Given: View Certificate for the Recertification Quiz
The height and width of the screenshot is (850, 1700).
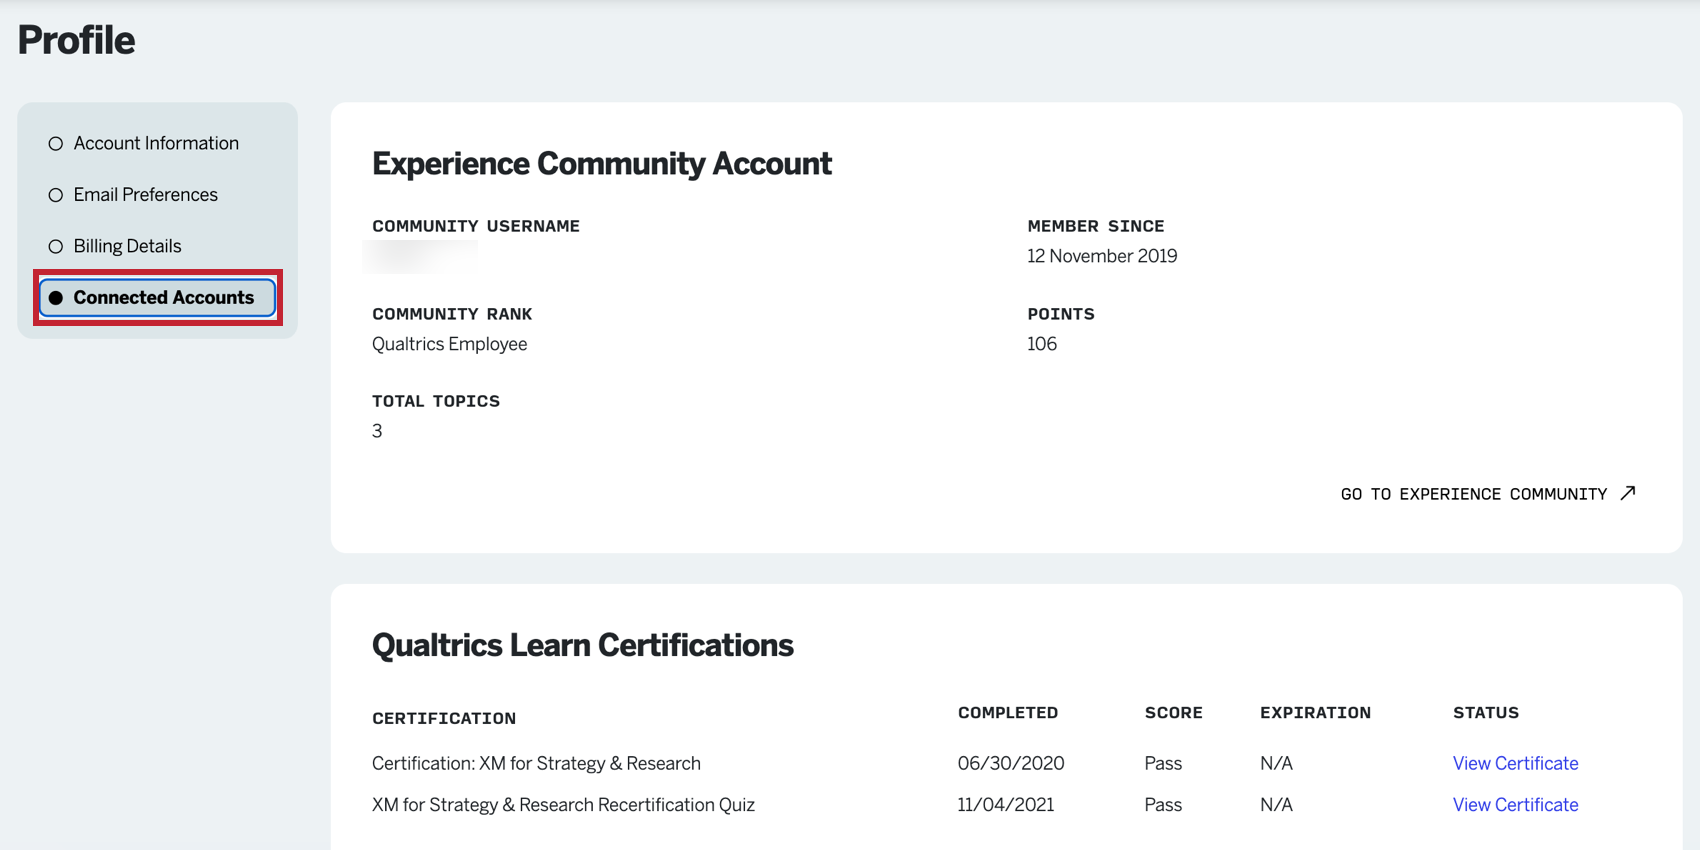Looking at the screenshot, I should 1515,805.
